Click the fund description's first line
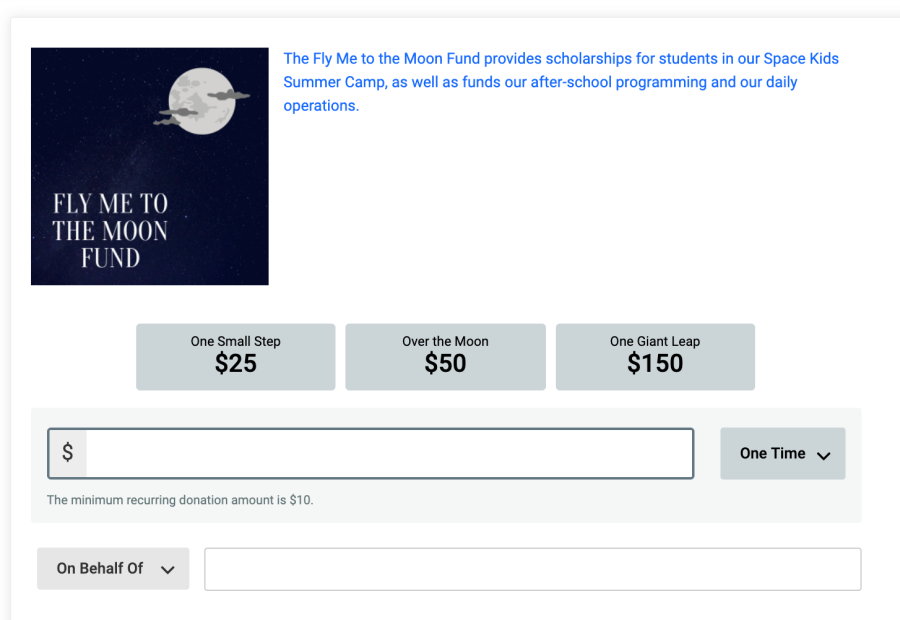This screenshot has height=620, width=900. coord(560,59)
